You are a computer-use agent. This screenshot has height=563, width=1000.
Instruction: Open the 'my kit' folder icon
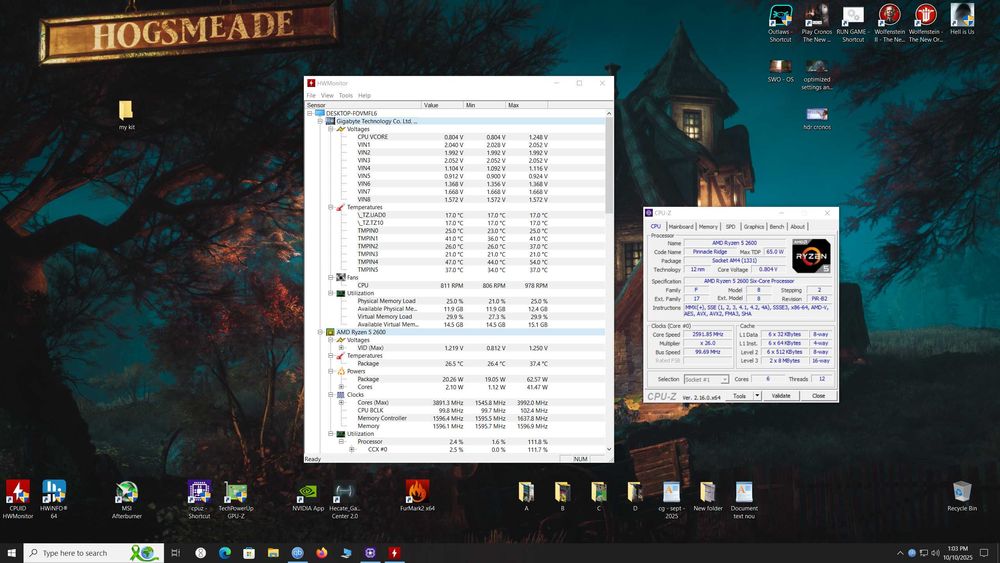[x=126, y=110]
